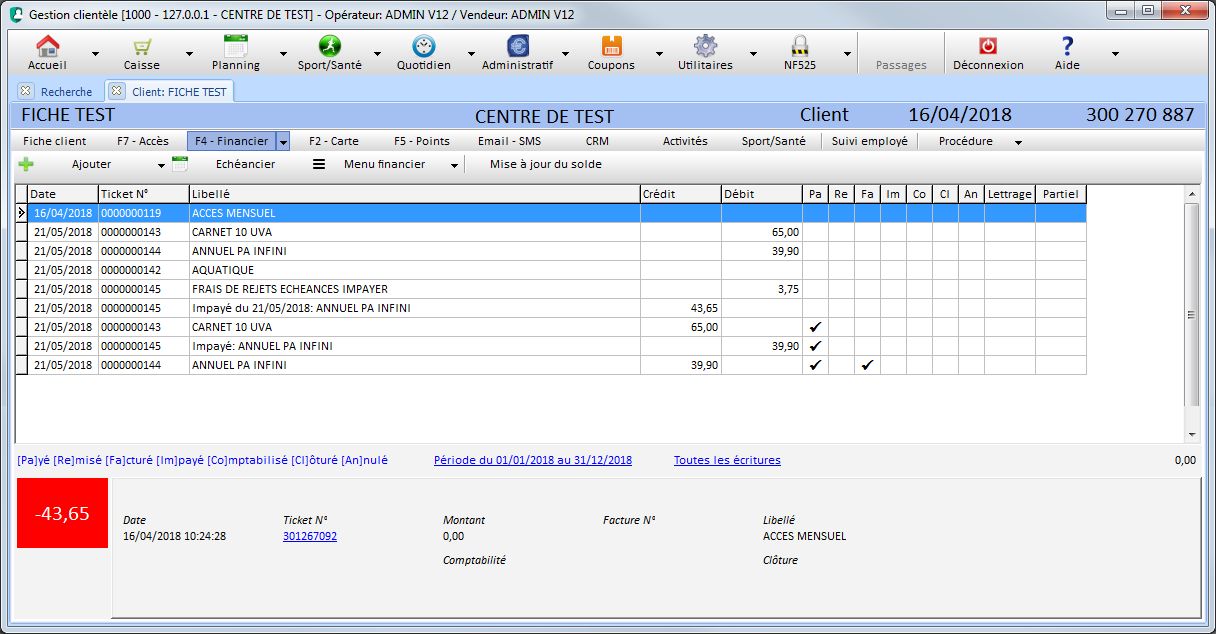Expand the Procédure dropdown arrow
Screen dimensions: 1216x634
click(1018, 142)
